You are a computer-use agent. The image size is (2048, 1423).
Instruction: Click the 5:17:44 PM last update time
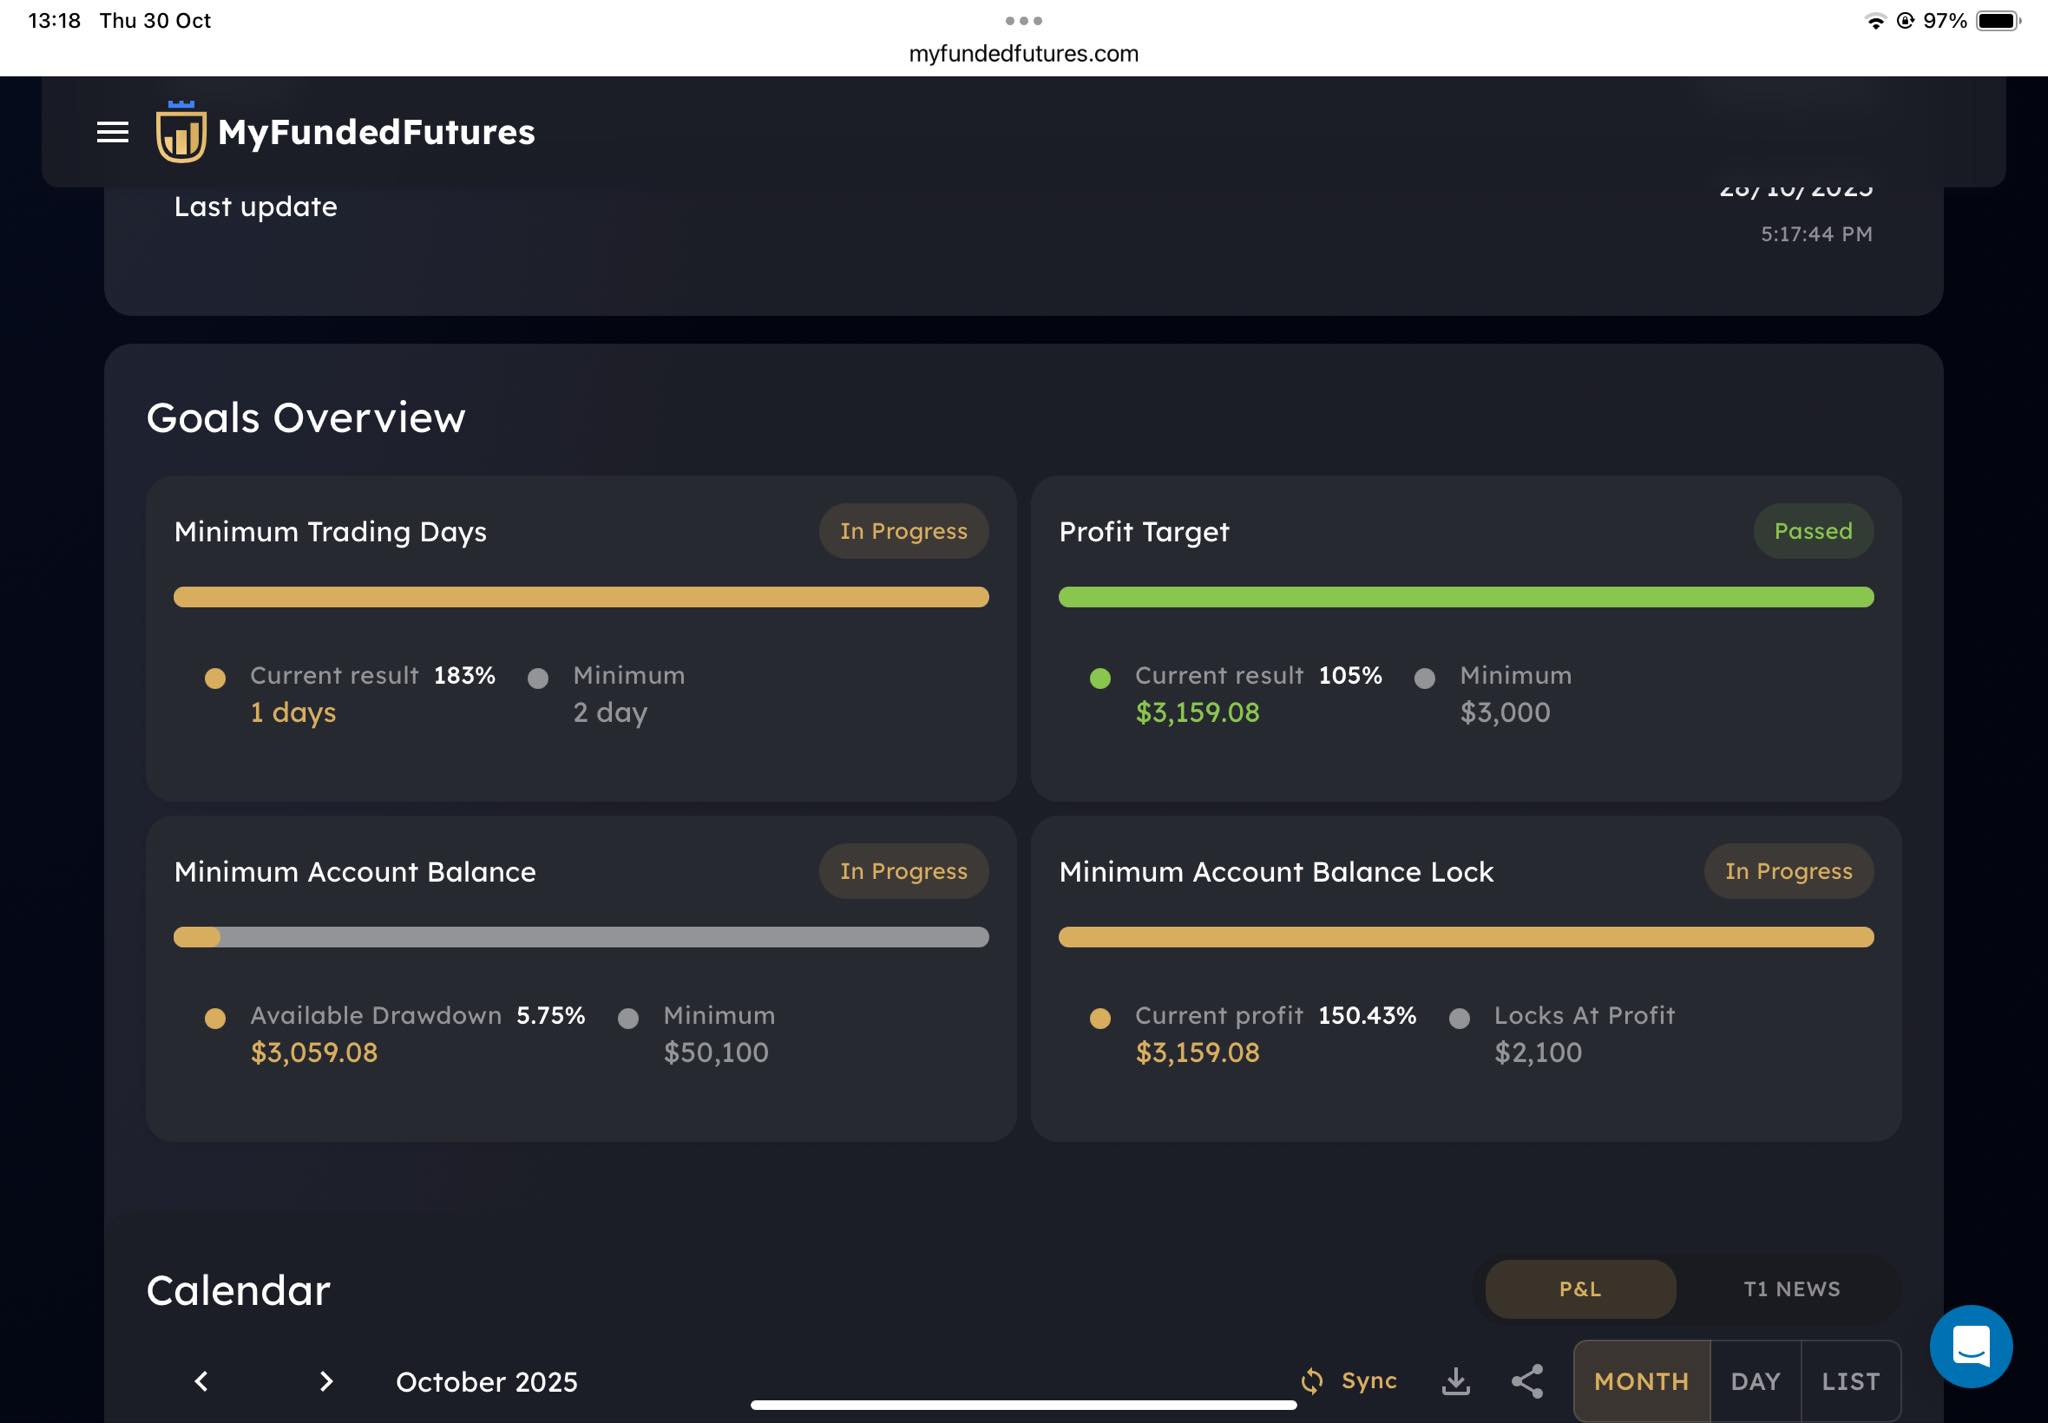(x=1816, y=234)
